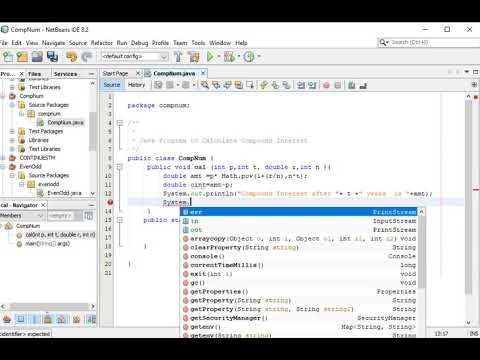Open the Refactor menu
The height and width of the screenshot is (360, 480).
point(102,43)
